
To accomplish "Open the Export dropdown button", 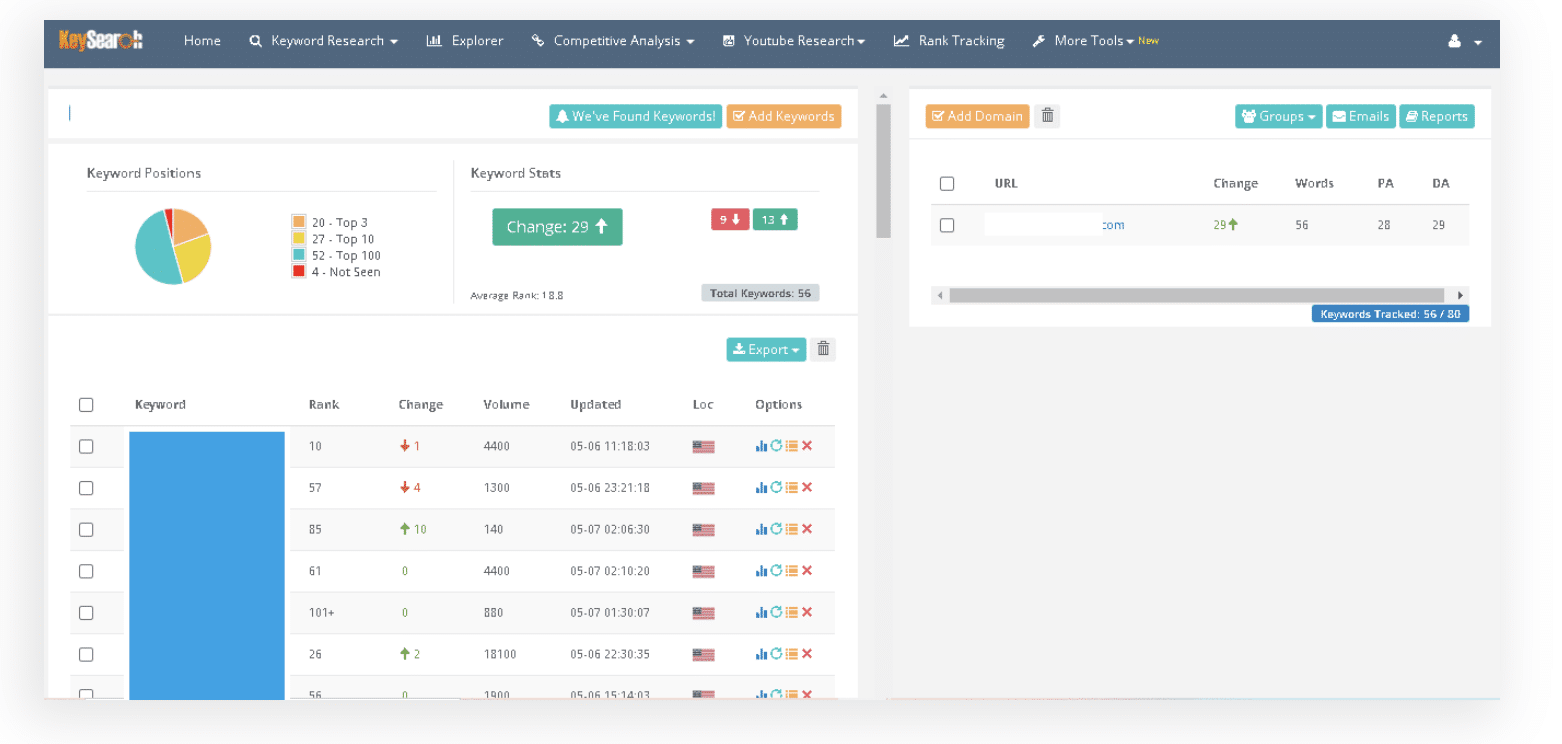I will coord(766,349).
